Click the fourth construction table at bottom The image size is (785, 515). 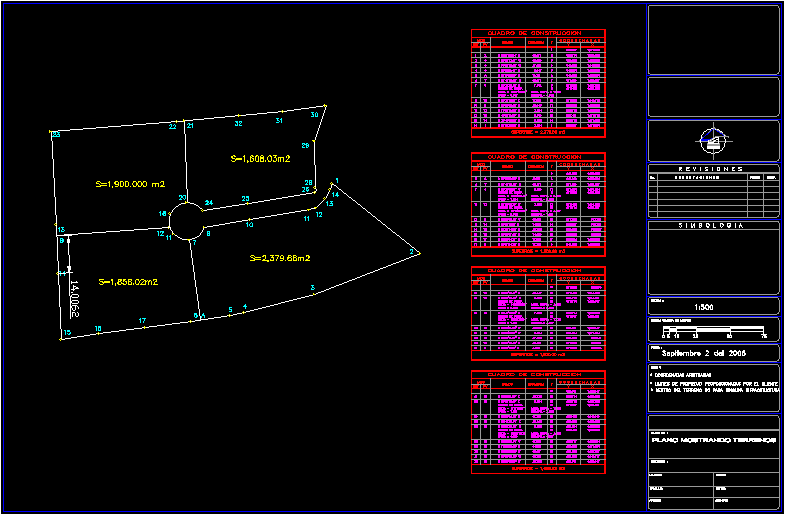point(538,420)
